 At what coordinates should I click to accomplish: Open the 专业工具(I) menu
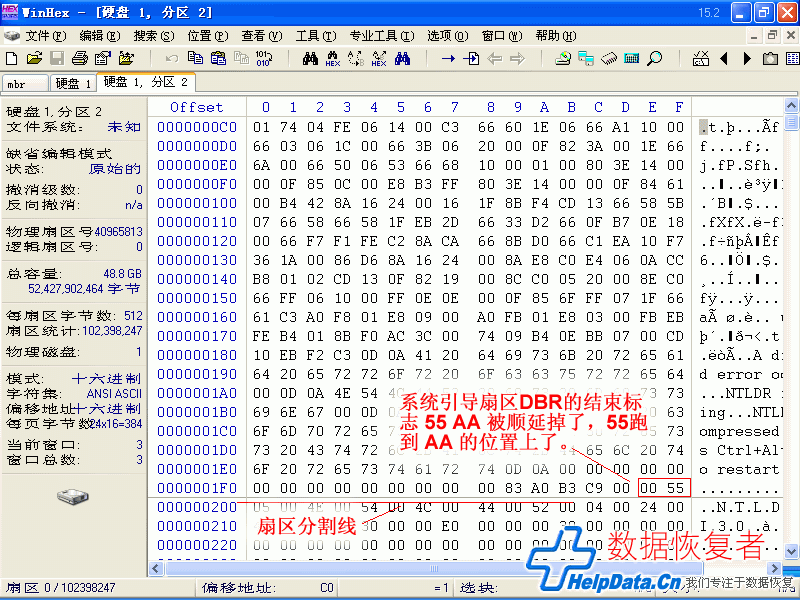[382, 36]
